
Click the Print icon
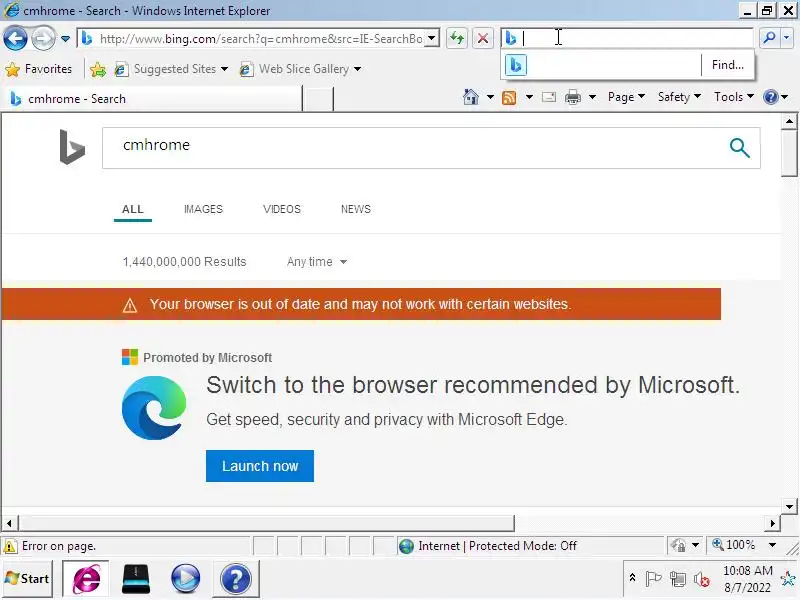573,97
